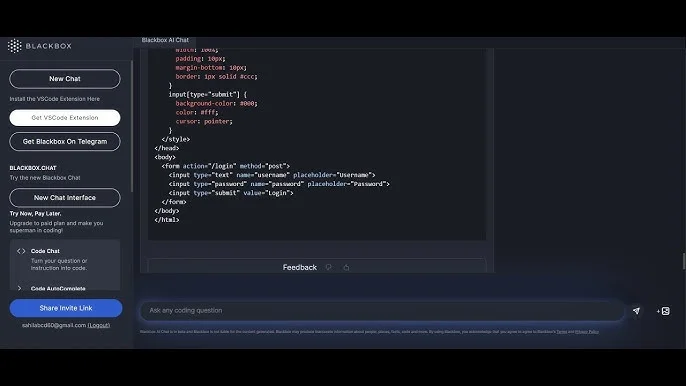Screen dimensions: 686x386
Task: Click the '<body>' opening tag line
Action: tap(165, 157)
